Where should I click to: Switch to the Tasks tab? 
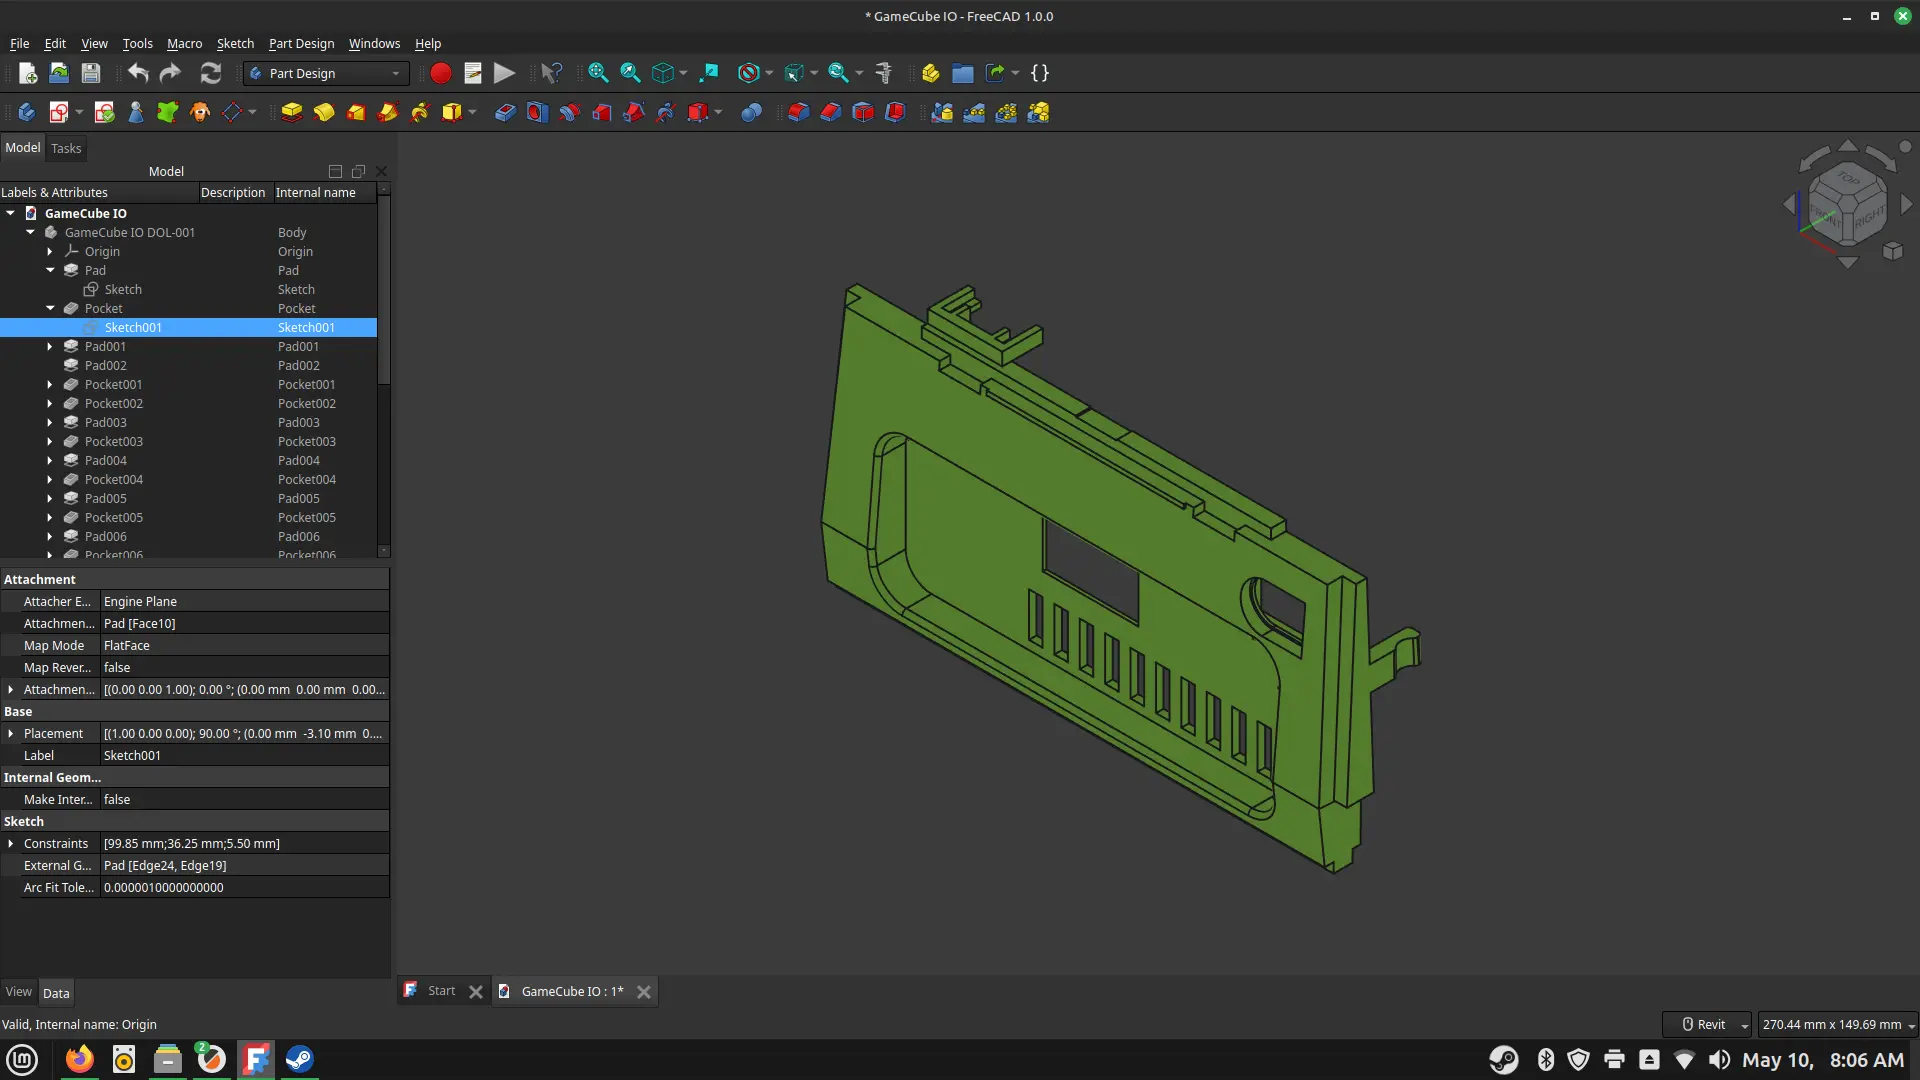[66, 148]
